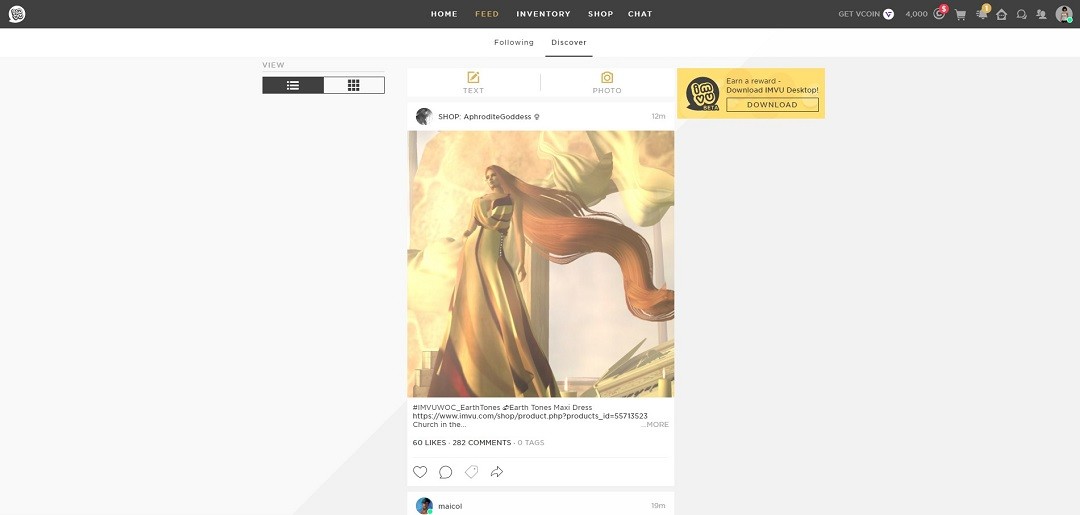Go to SHOP in the top navigation
1080x515 pixels.
coord(600,14)
